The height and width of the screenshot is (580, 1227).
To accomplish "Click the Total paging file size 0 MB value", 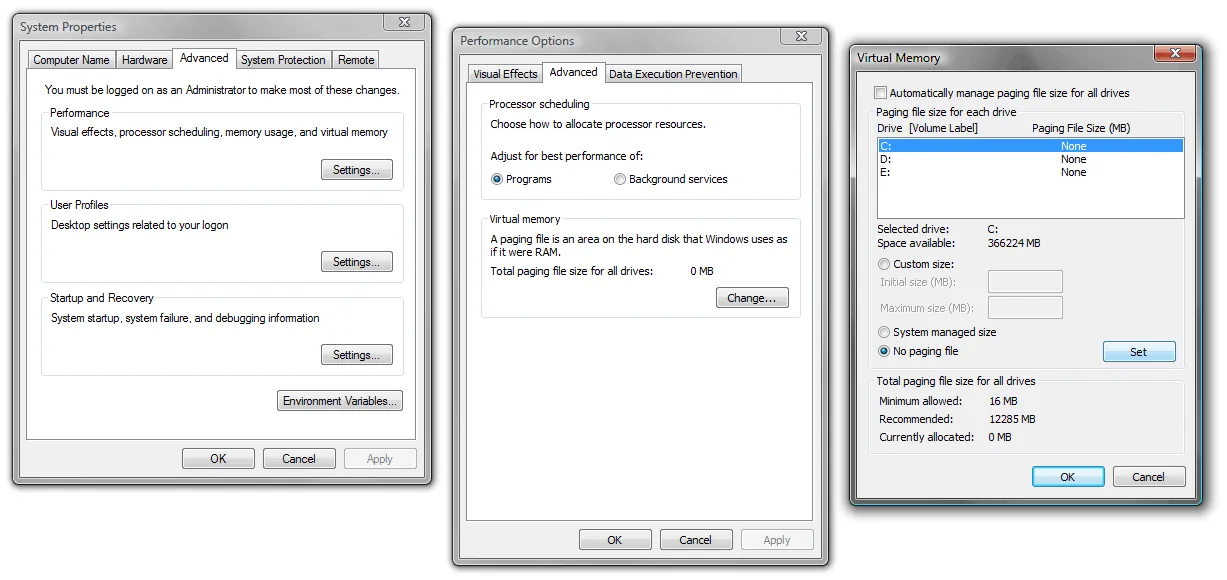I will [x=701, y=271].
